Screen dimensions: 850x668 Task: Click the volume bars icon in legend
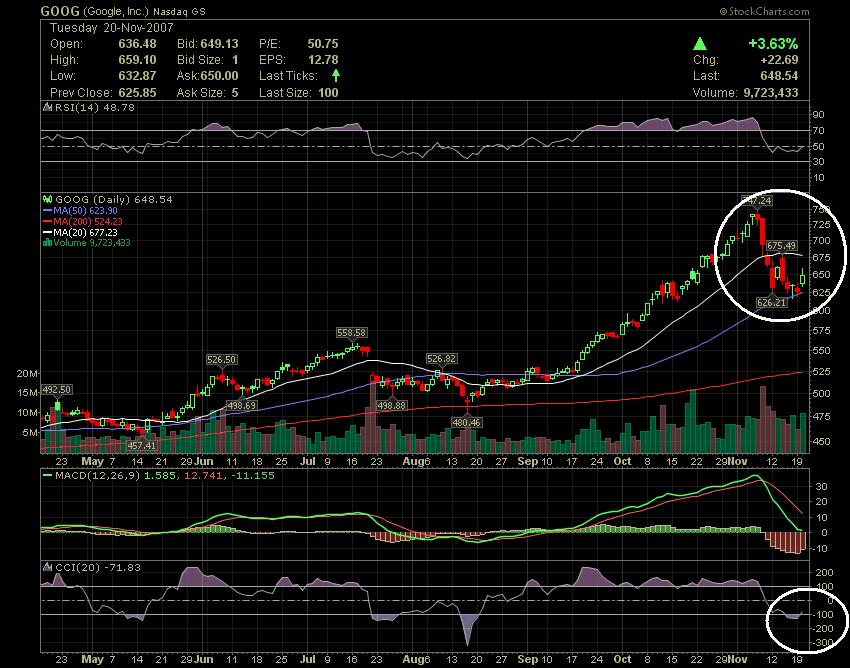47,242
